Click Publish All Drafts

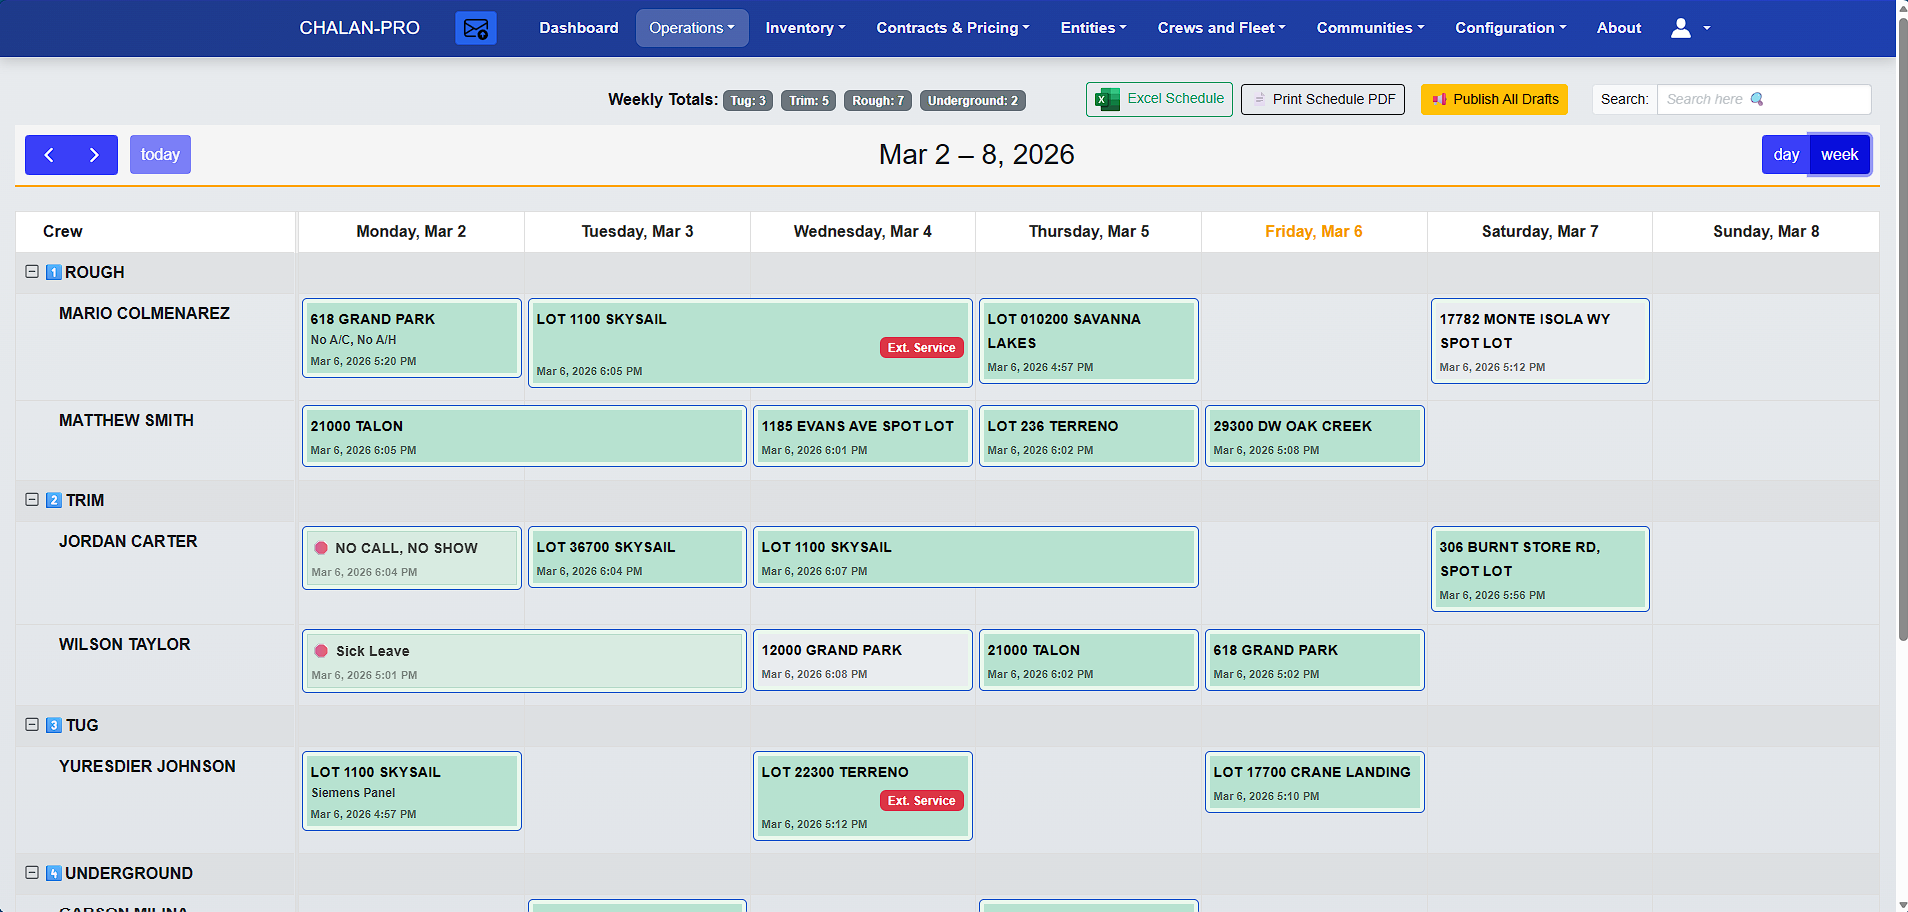coord(1493,99)
